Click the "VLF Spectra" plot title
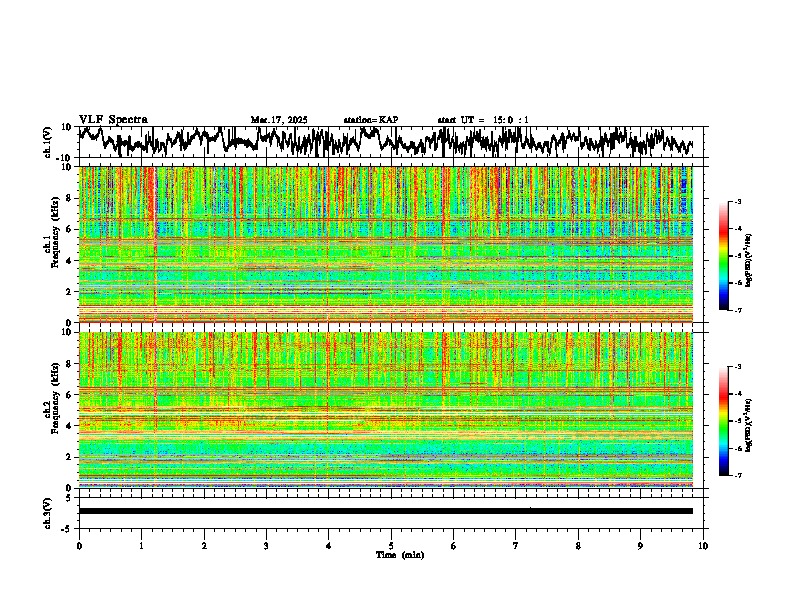This screenshot has width=792, height=612. pyautogui.click(x=113, y=120)
